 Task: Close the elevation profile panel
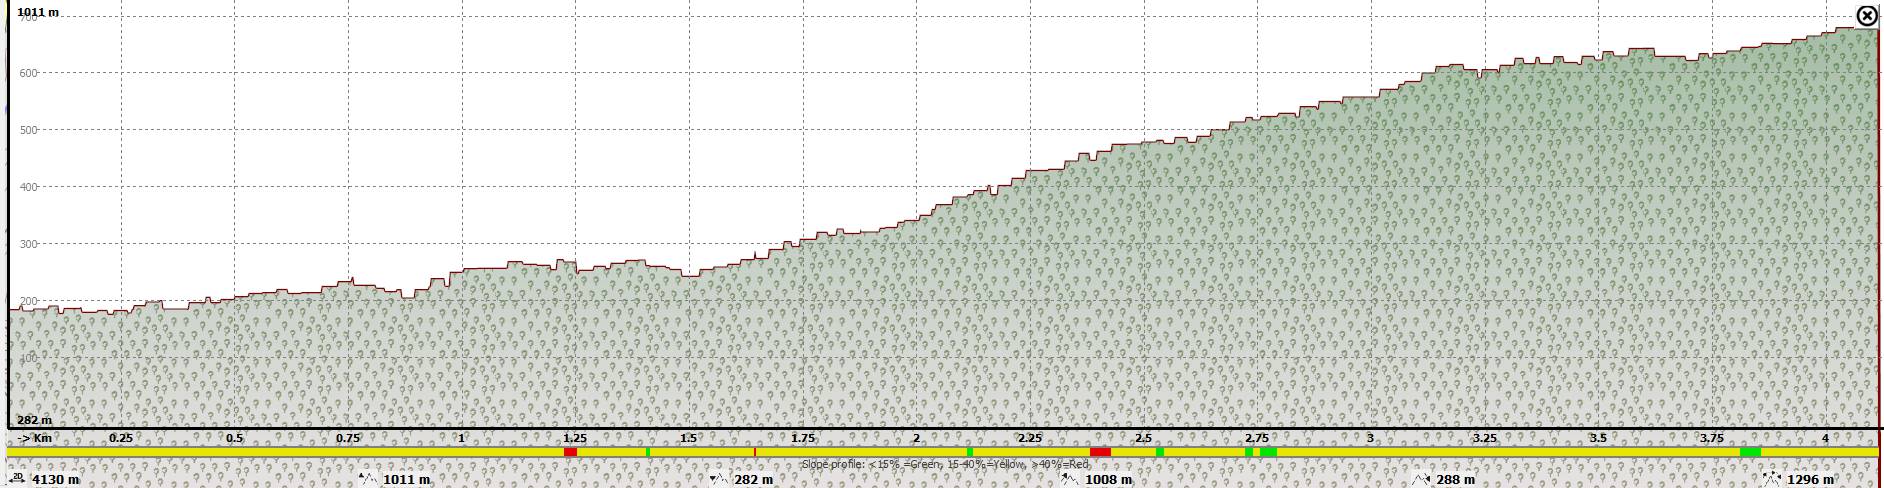click(1866, 16)
